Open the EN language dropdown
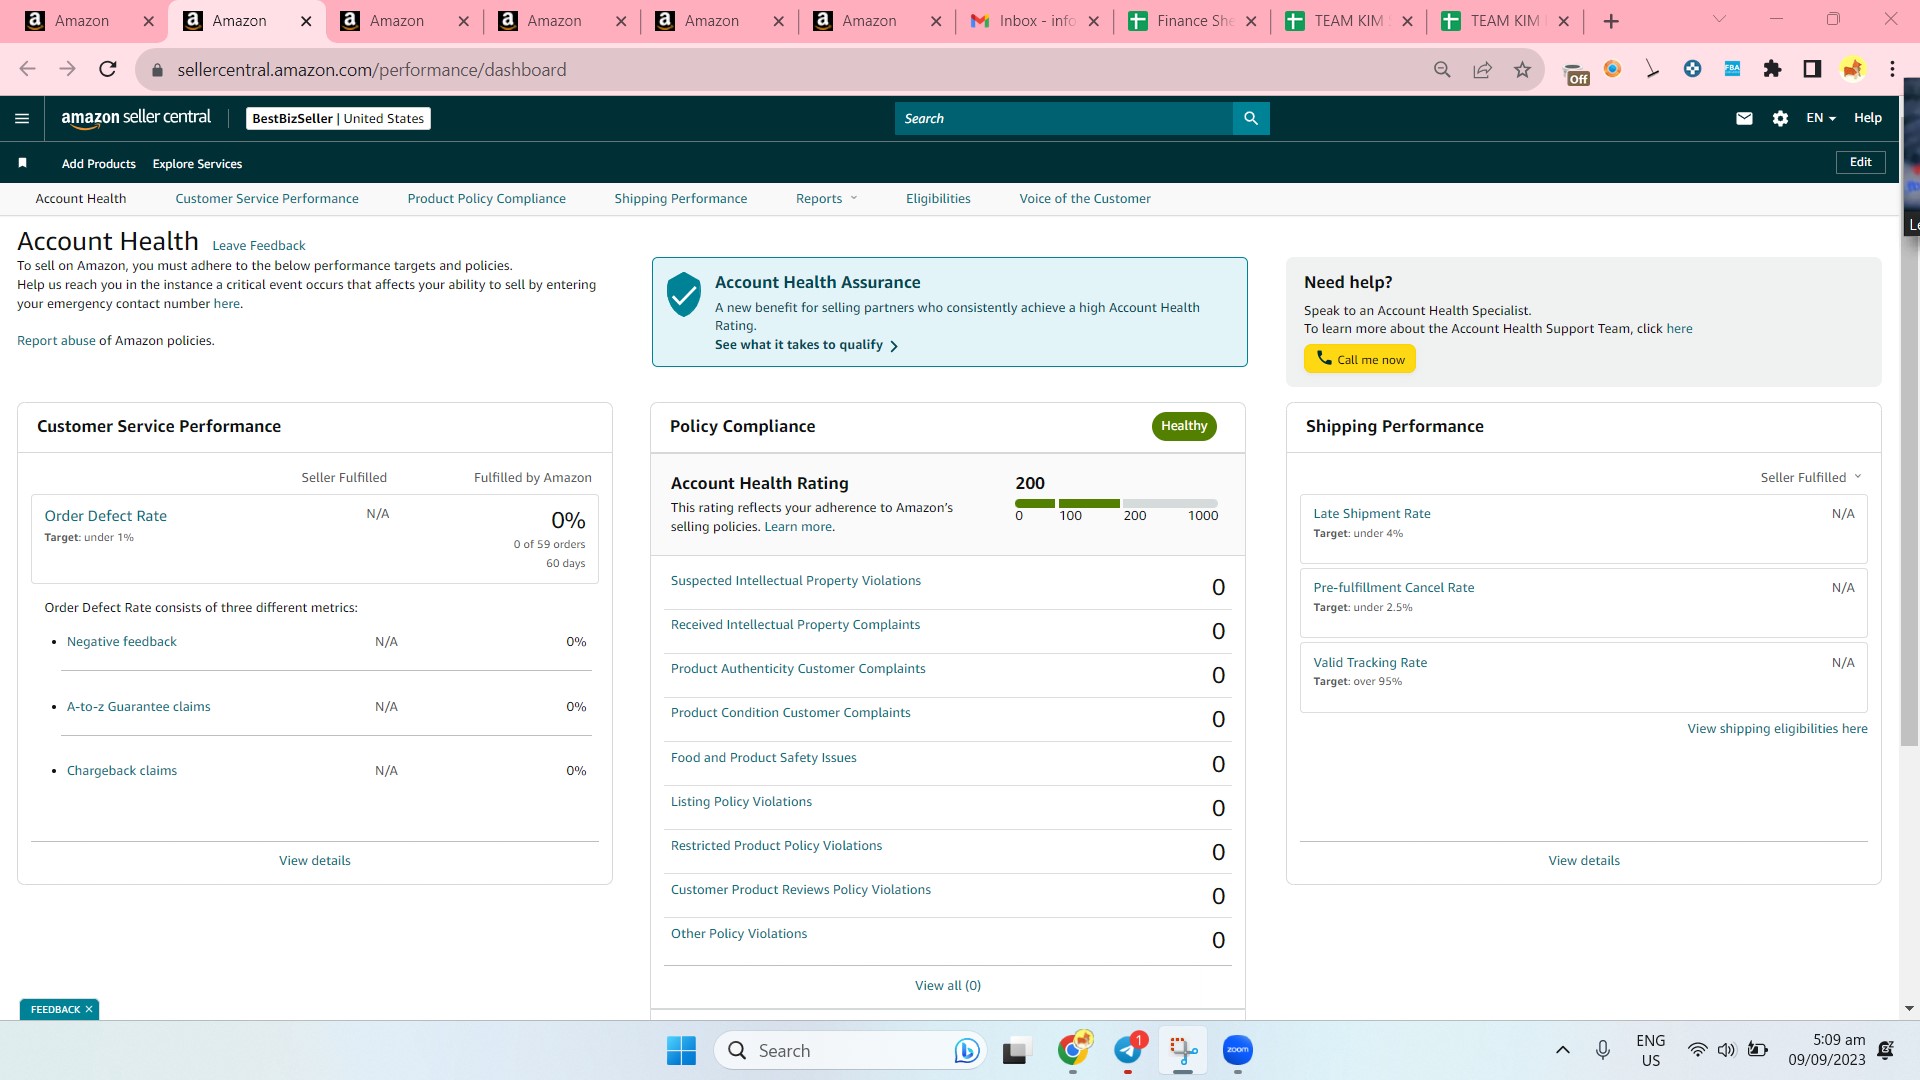This screenshot has width=1920, height=1080. point(1820,118)
